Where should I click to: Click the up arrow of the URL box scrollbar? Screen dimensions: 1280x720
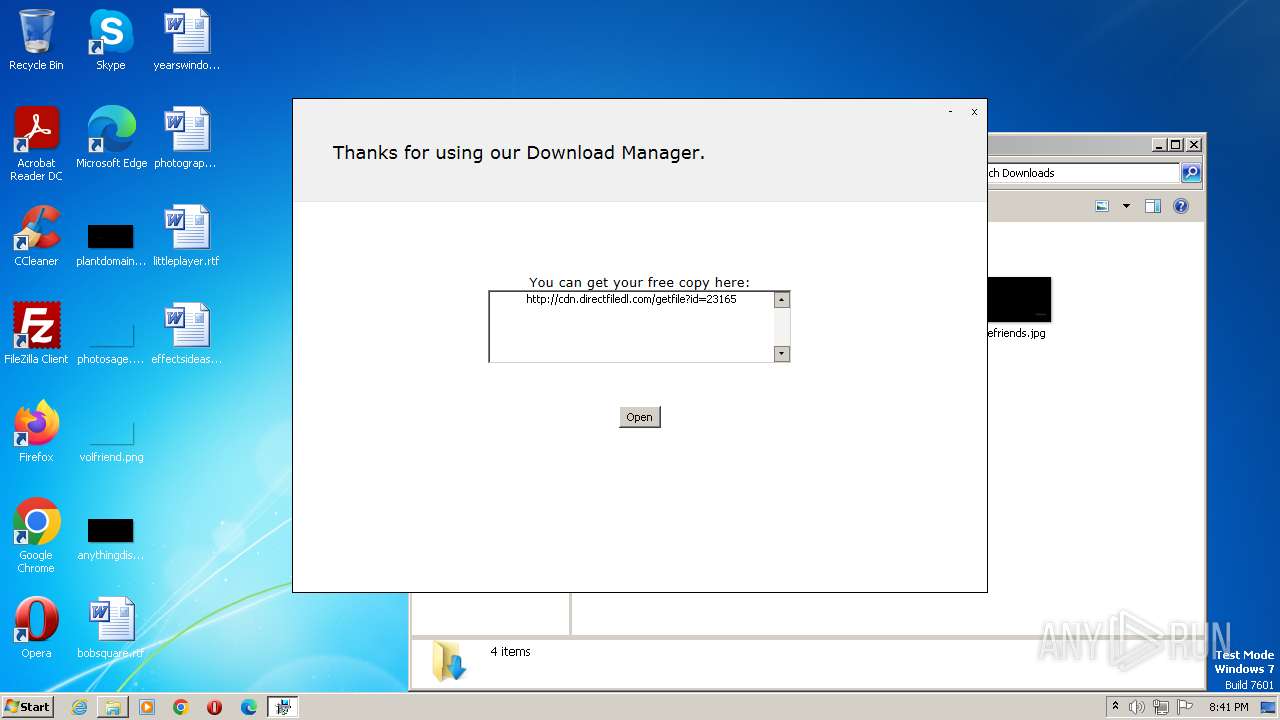(782, 300)
